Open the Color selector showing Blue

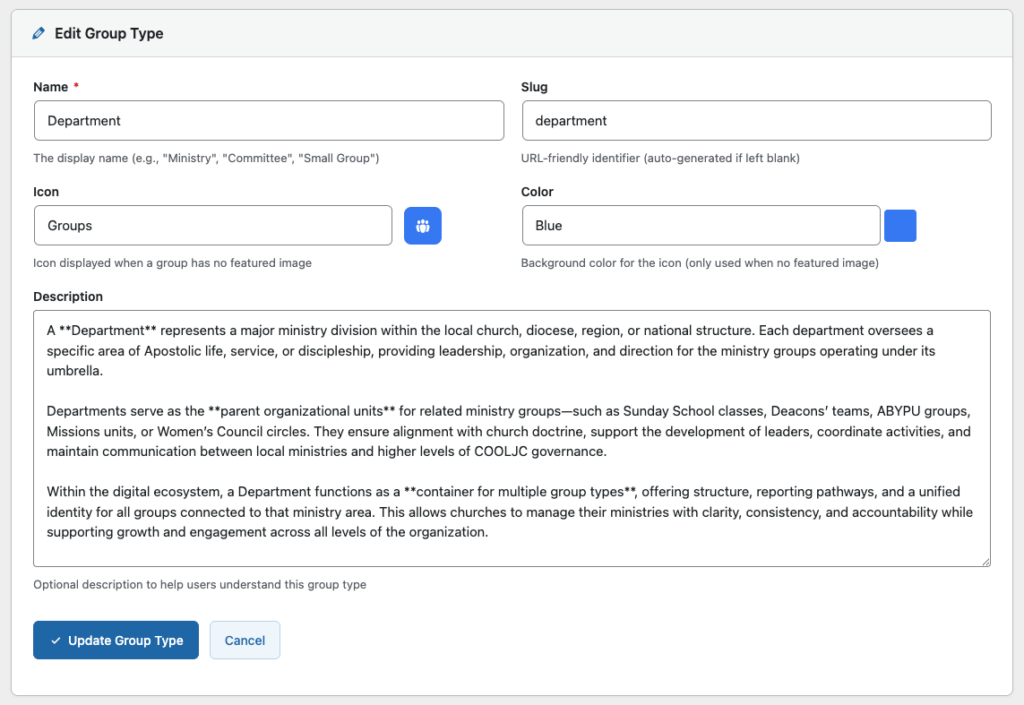pyautogui.click(x=700, y=226)
